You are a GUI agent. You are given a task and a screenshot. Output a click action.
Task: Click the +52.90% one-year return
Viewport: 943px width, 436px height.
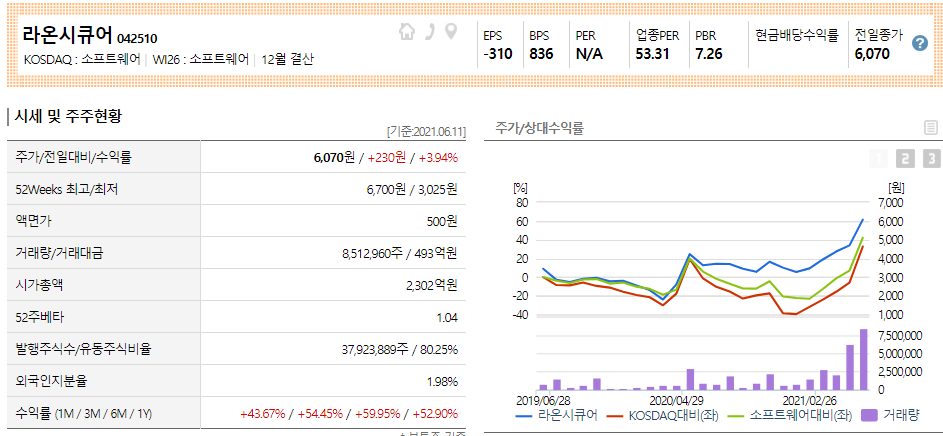coord(435,414)
